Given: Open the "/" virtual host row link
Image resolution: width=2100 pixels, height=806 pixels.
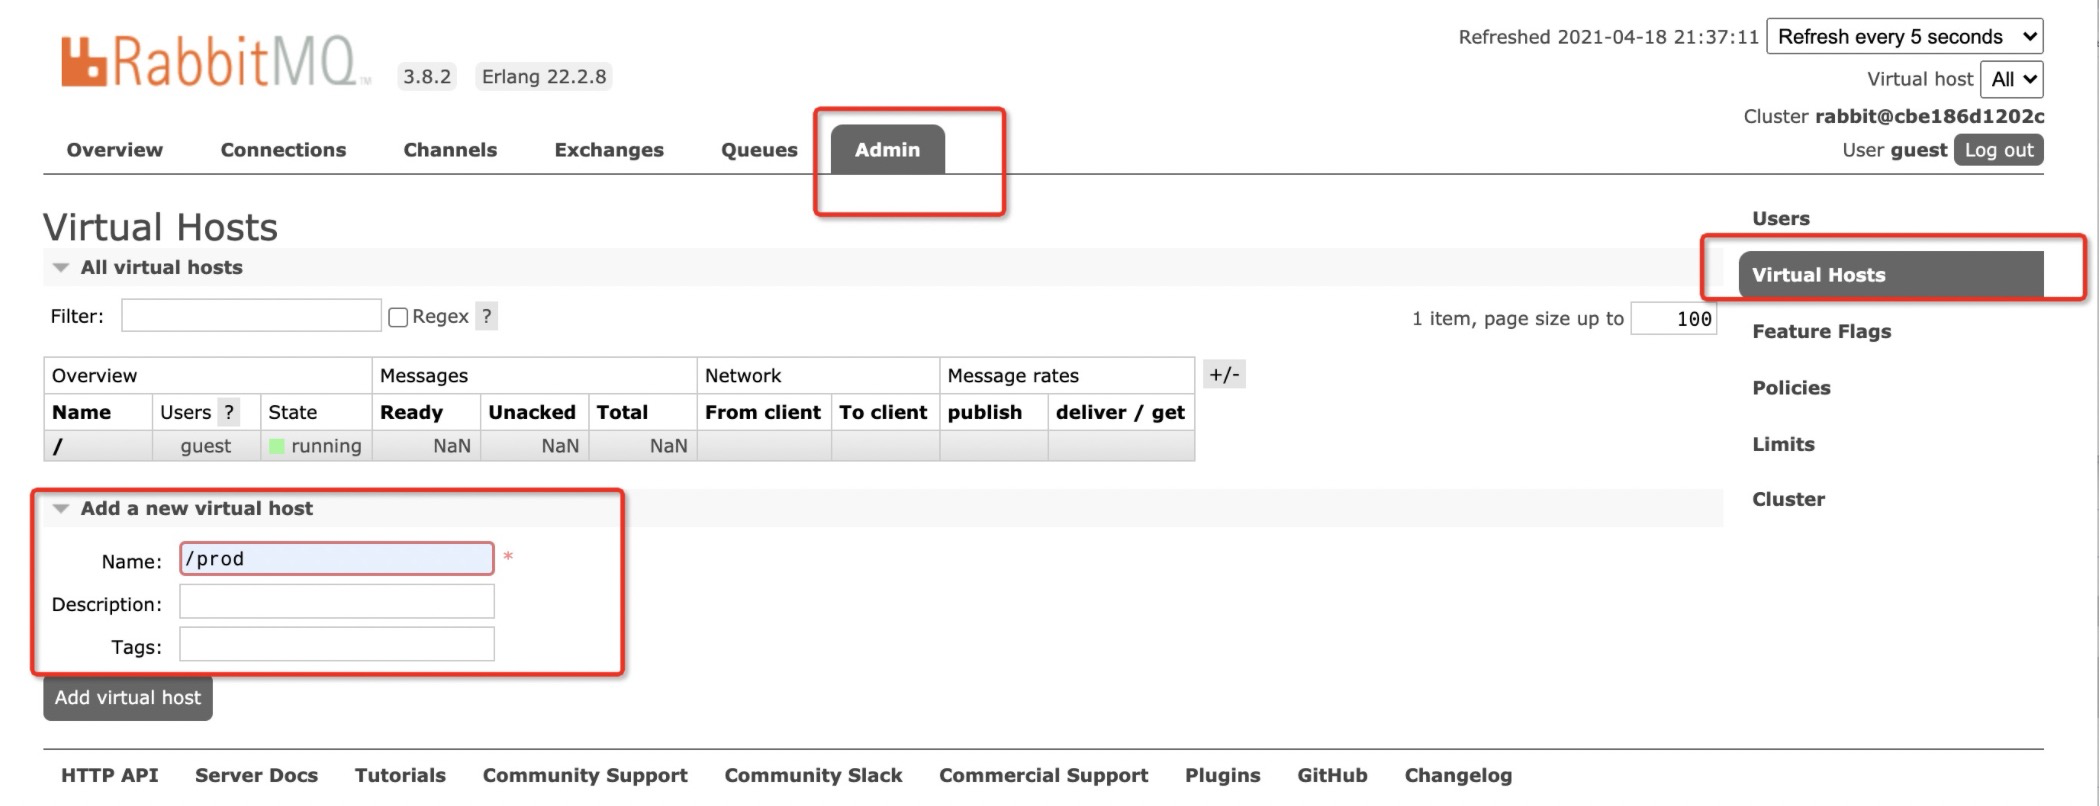Looking at the screenshot, I should [x=58, y=446].
